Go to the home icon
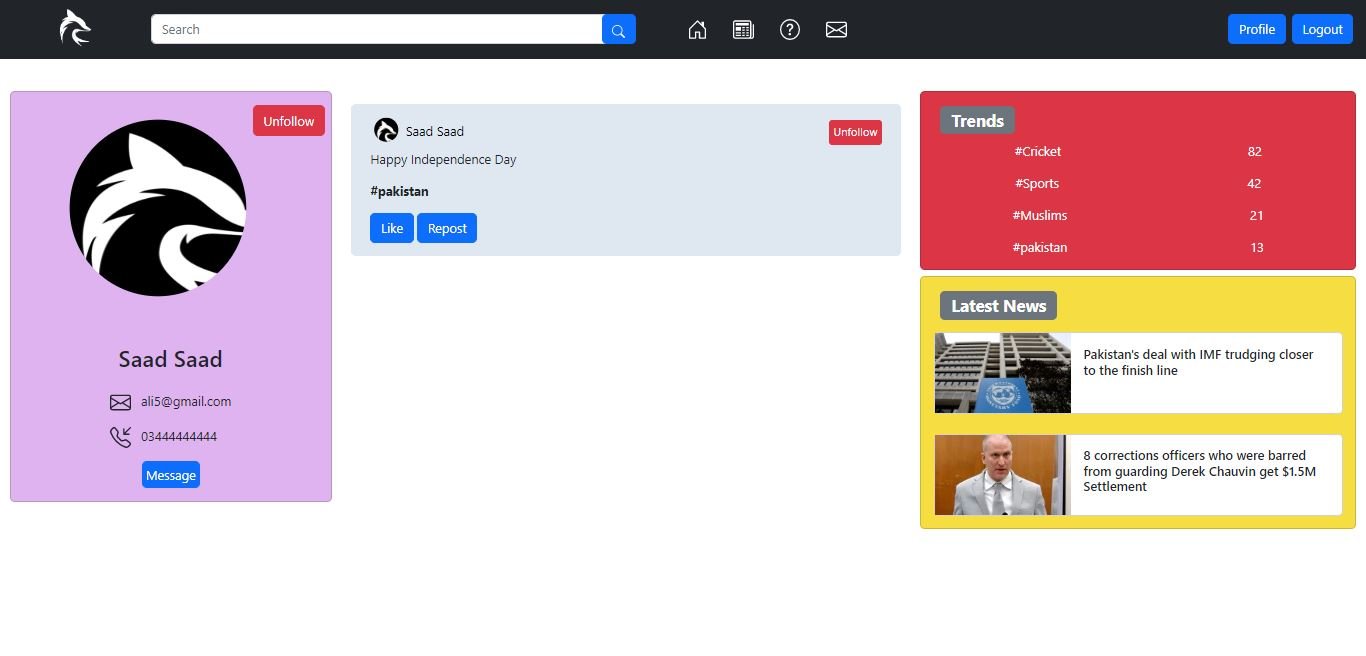 click(x=697, y=30)
